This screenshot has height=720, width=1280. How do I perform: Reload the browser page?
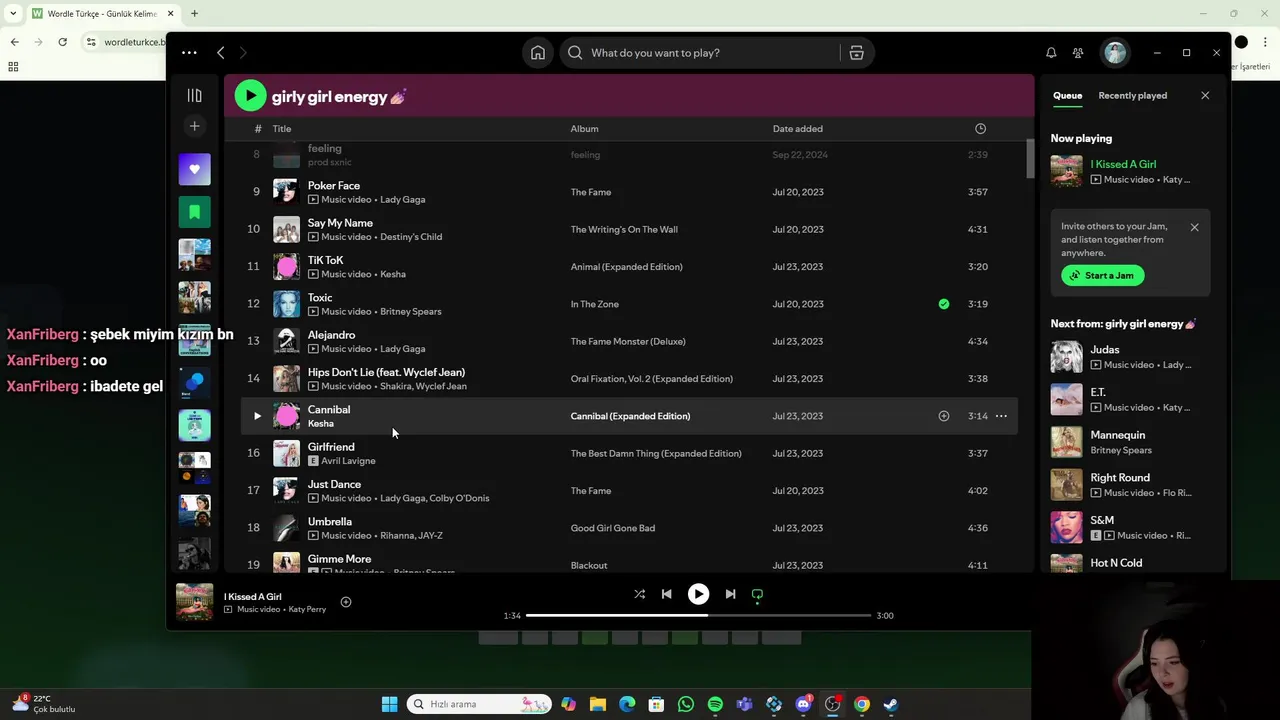(62, 42)
